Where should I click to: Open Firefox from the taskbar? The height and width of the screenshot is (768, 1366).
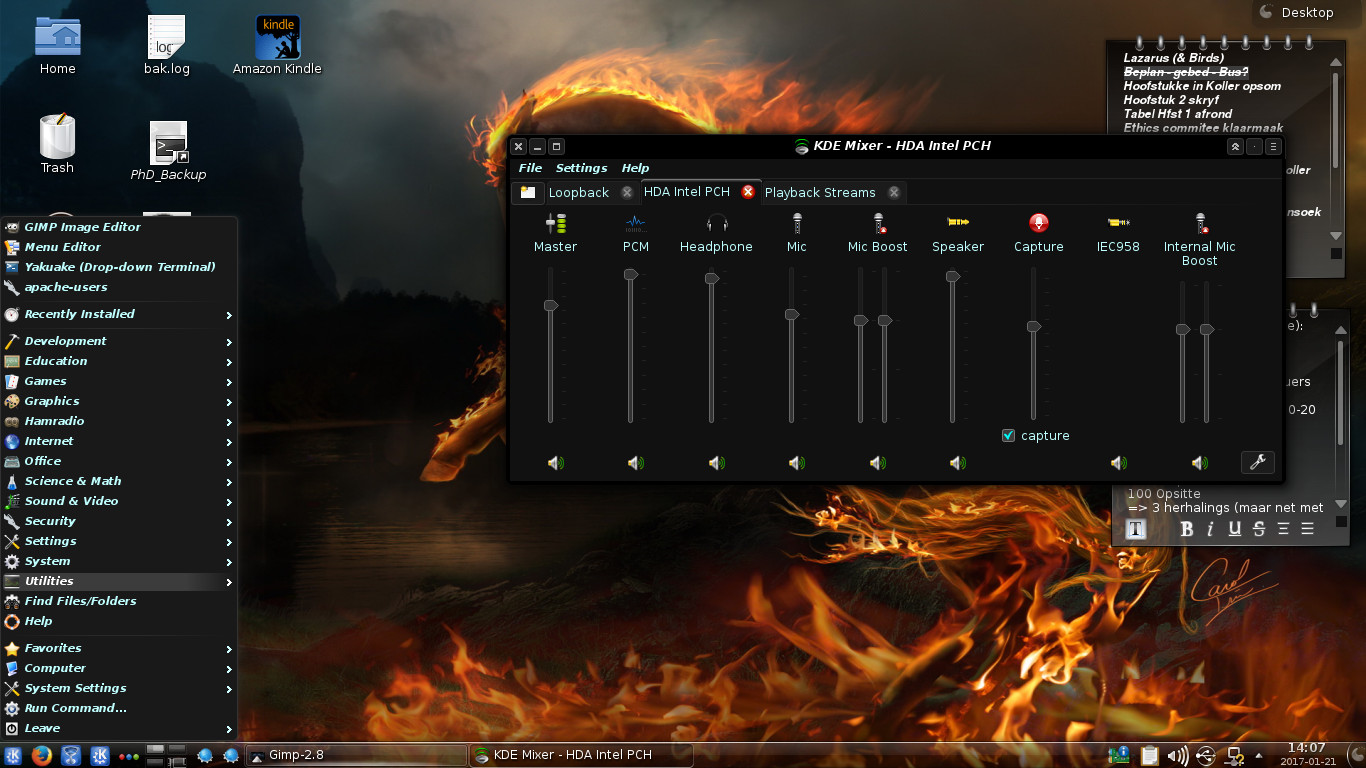tap(42, 756)
